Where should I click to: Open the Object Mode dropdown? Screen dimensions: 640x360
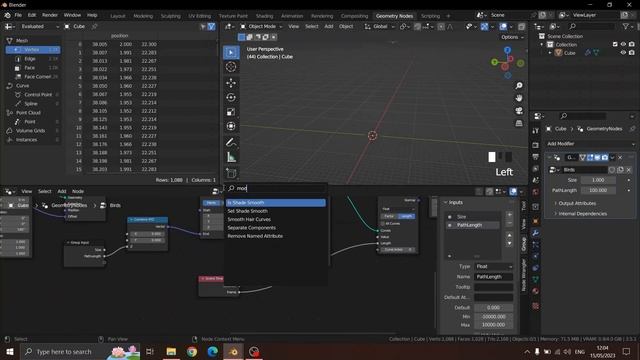261,27
